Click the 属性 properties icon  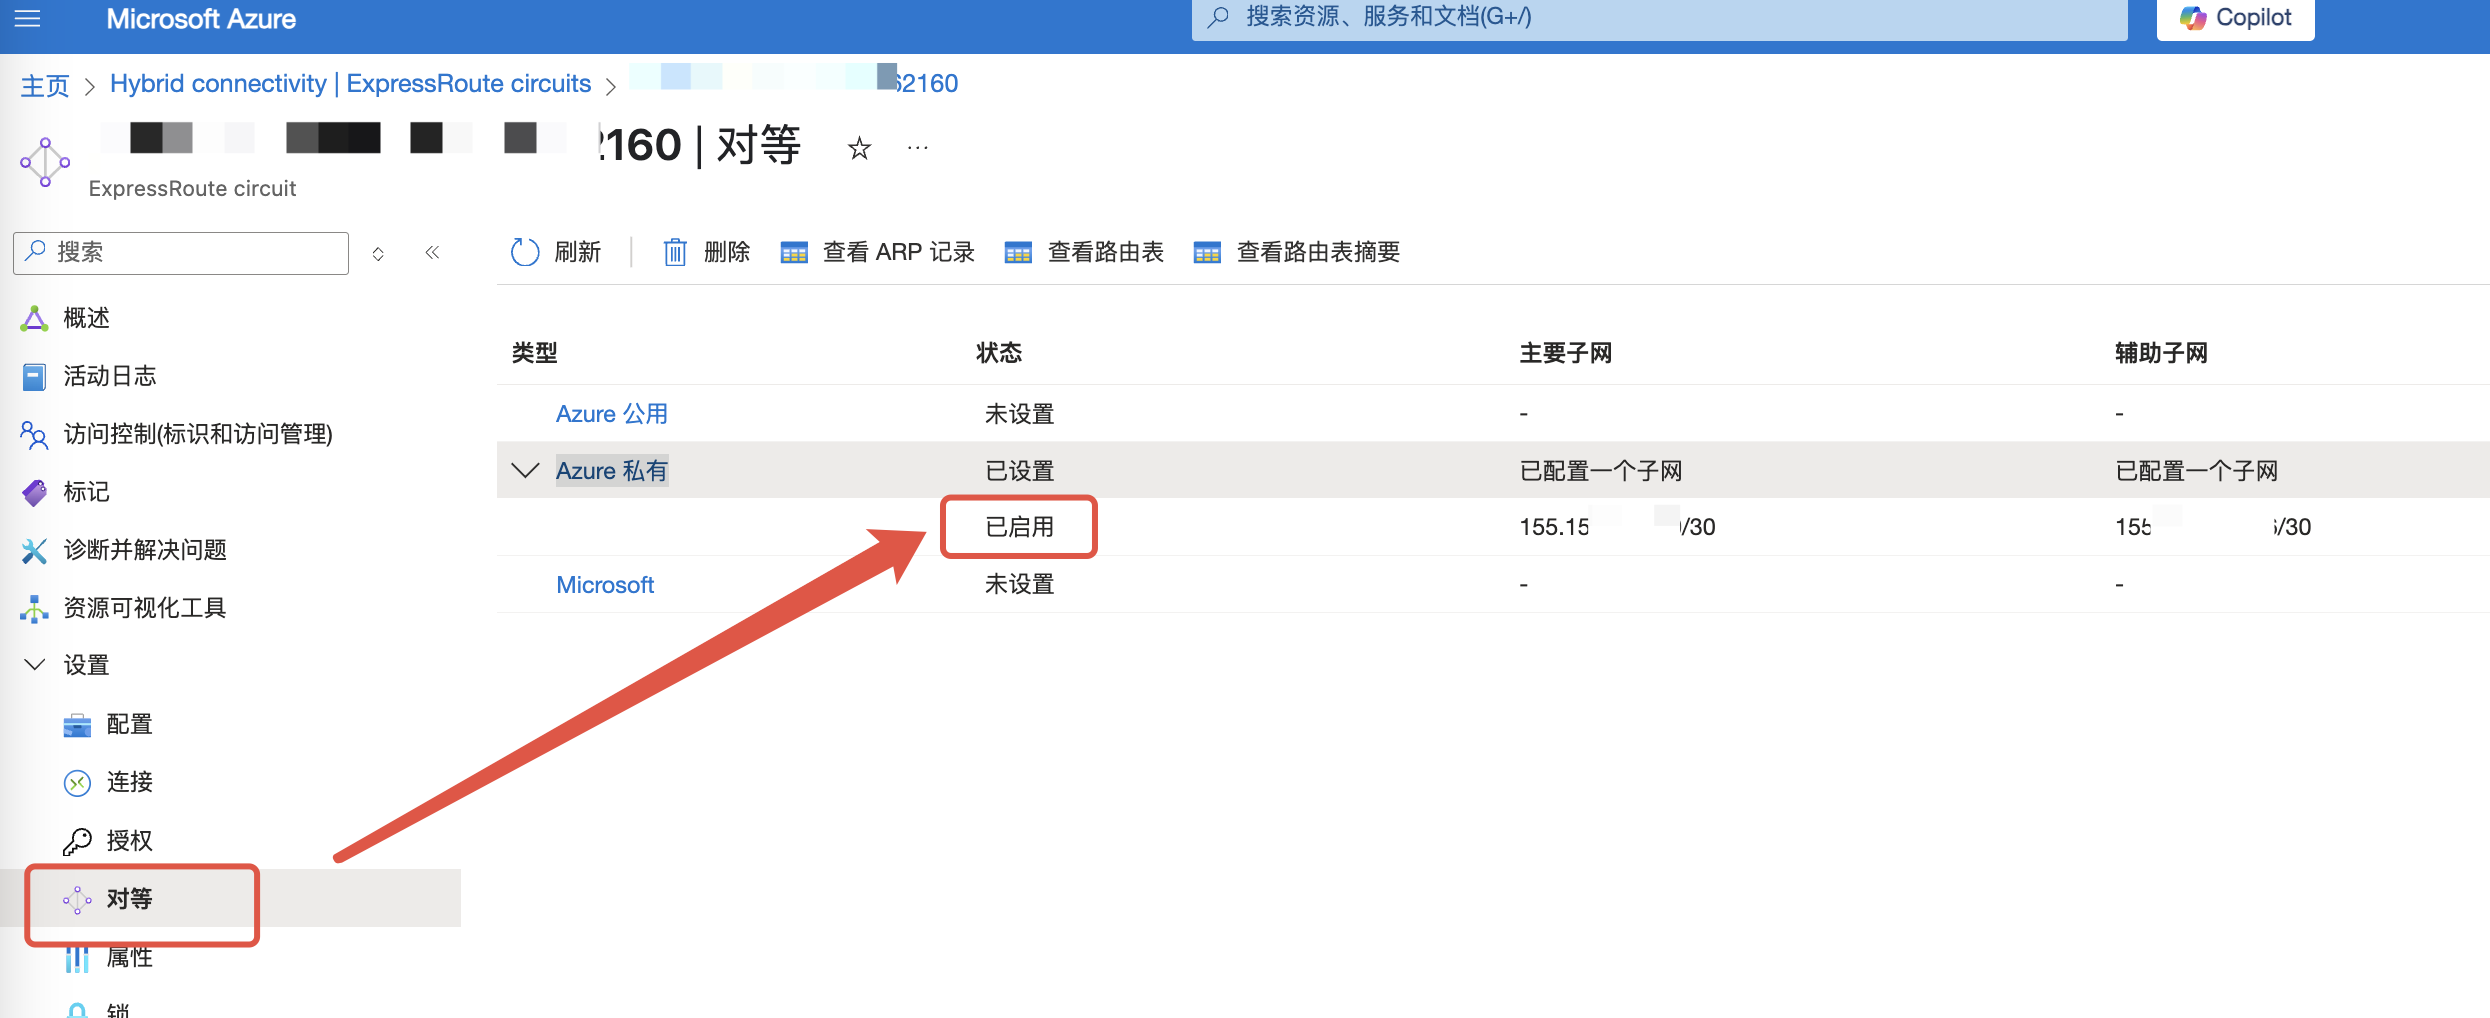coord(77,958)
